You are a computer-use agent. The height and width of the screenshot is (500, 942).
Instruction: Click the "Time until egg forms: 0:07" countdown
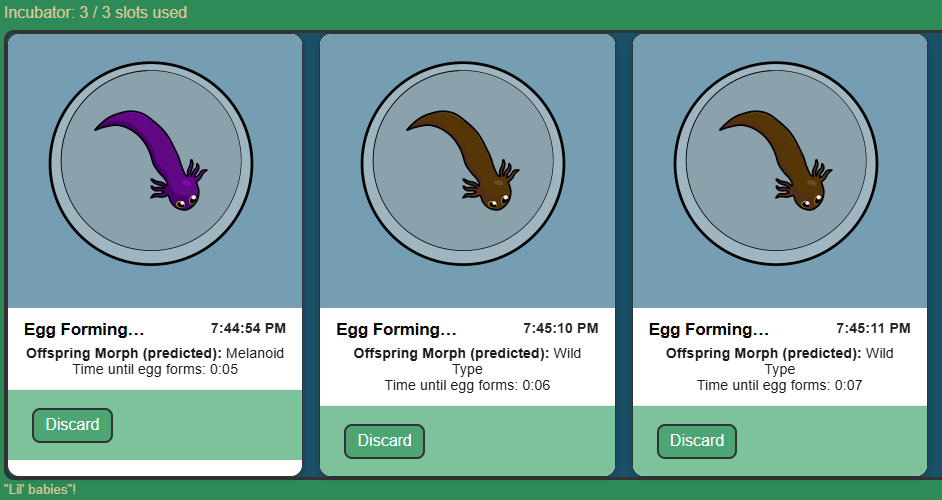(780, 385)
